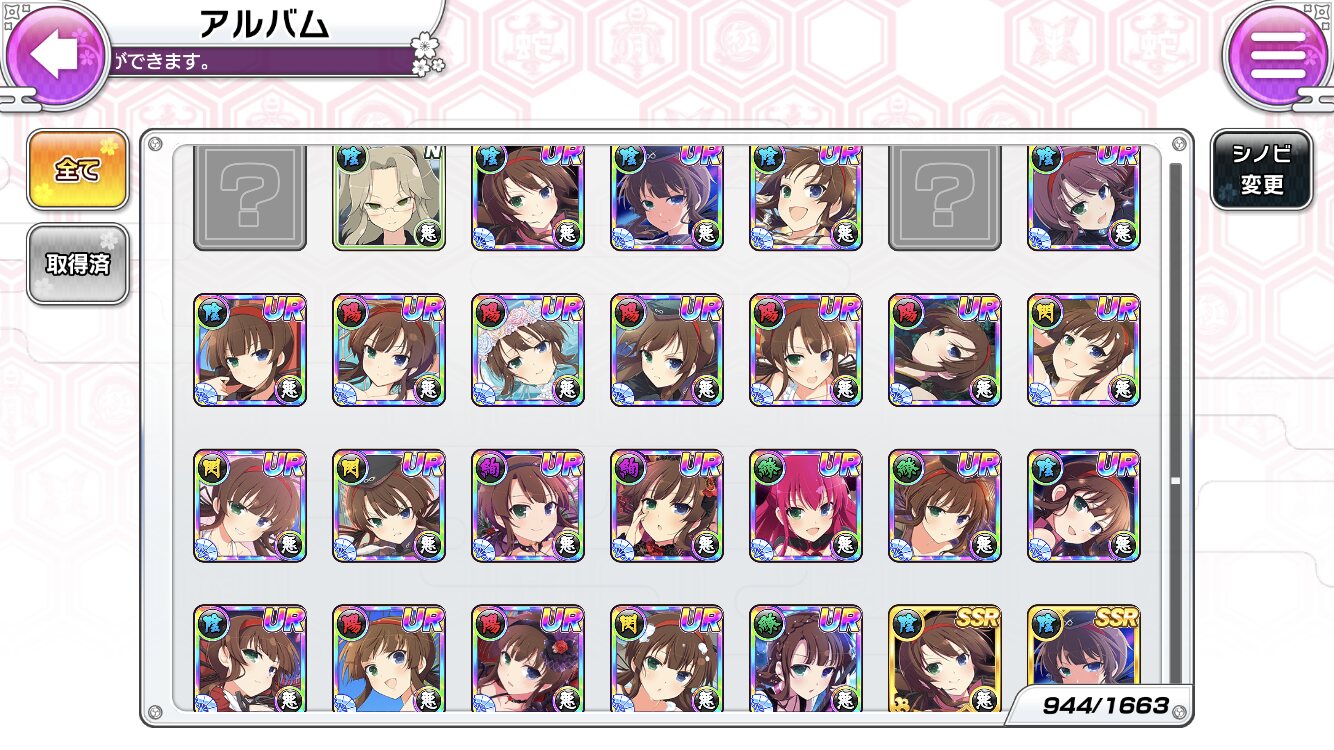Open the second locked question-mark card
This screenshot has height=750, width=1334.
[944, 197]
